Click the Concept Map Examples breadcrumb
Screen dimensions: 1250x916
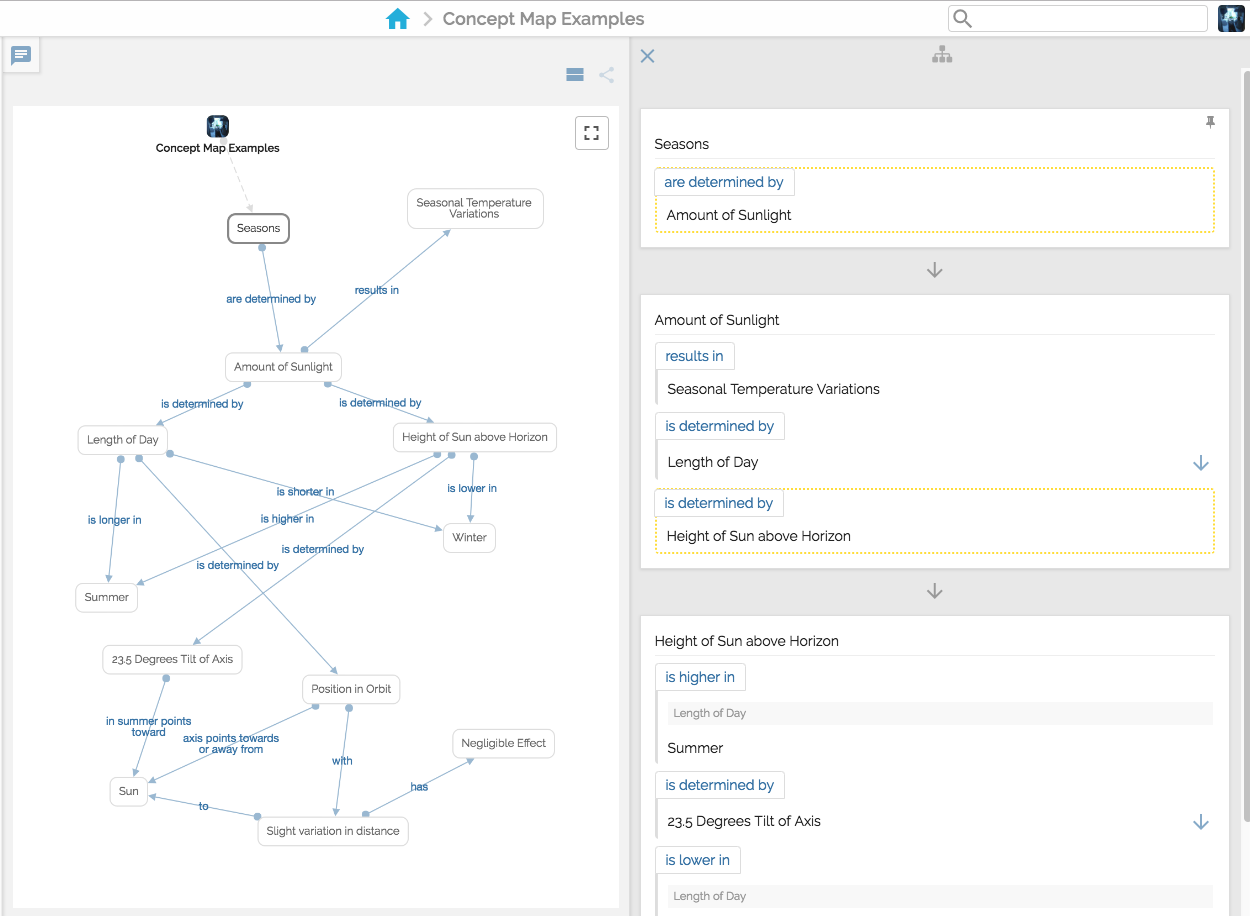pos(543,19)
